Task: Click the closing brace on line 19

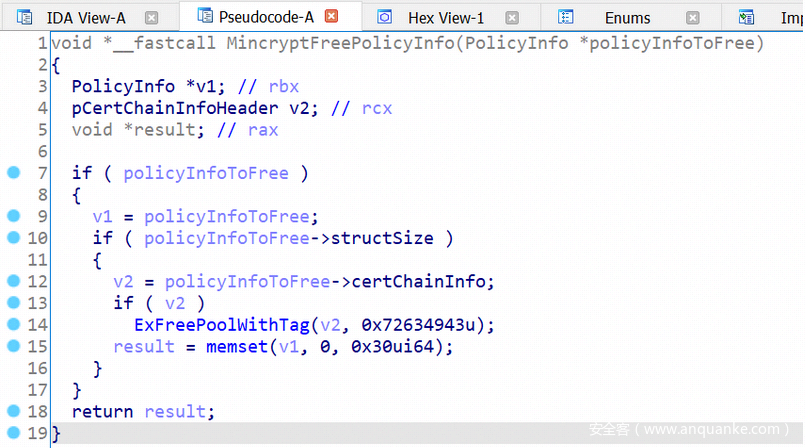Action: pyautogui.click(x=56, y=434)
